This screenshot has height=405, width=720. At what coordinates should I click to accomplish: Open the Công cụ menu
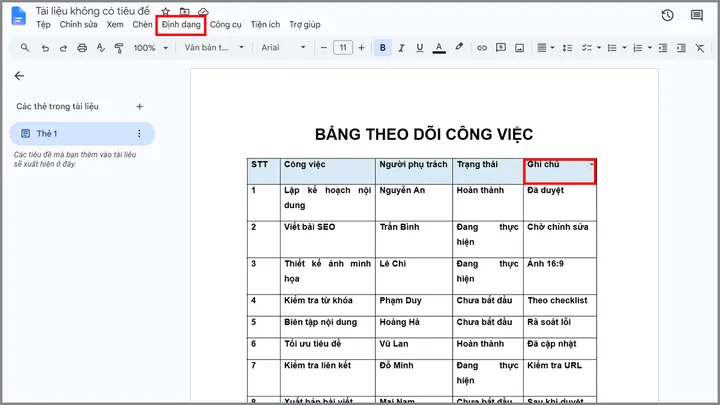(x=225, y=24)
